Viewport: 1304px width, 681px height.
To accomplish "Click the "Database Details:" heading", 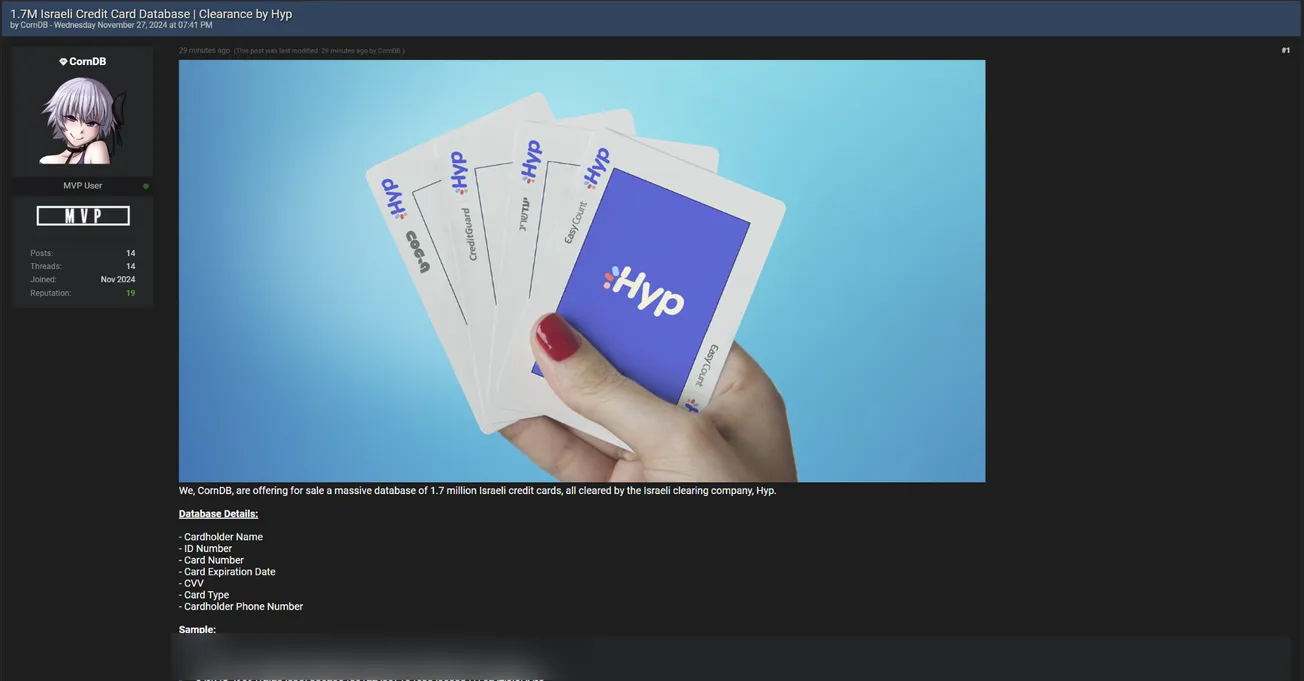I will click(x=218, y=514).
